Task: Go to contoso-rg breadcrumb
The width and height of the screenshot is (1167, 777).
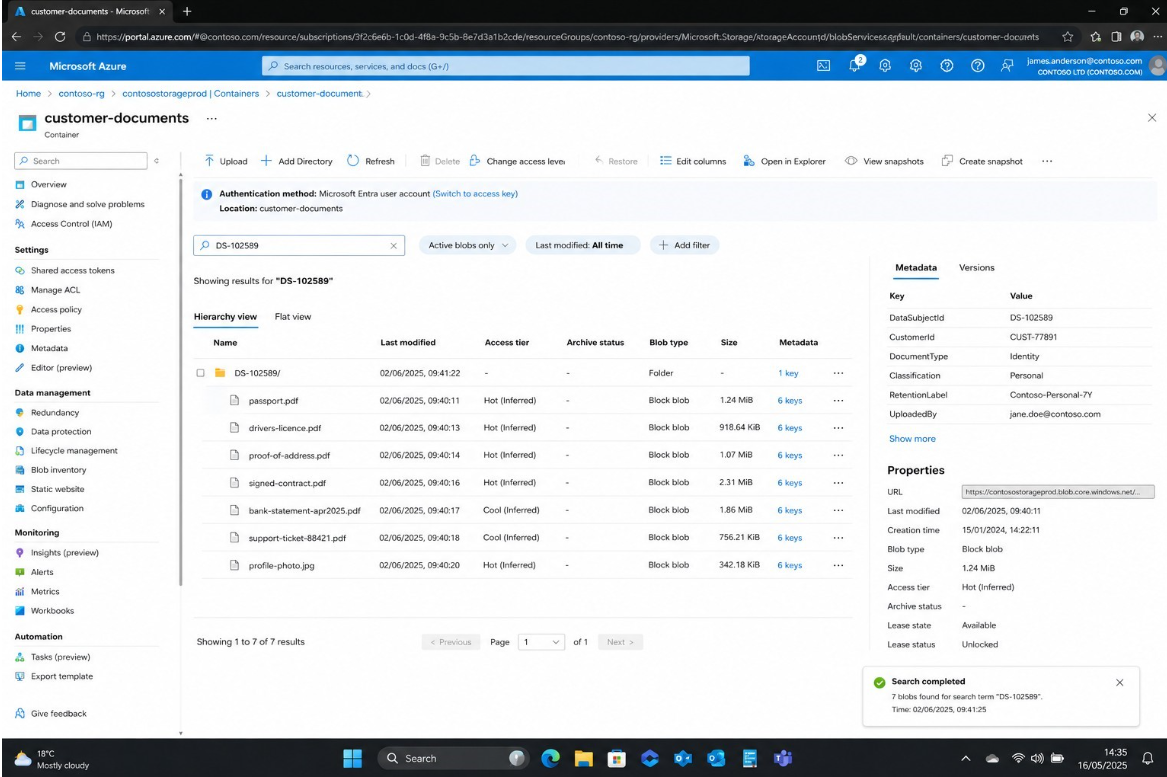Action: coord(81,94)
